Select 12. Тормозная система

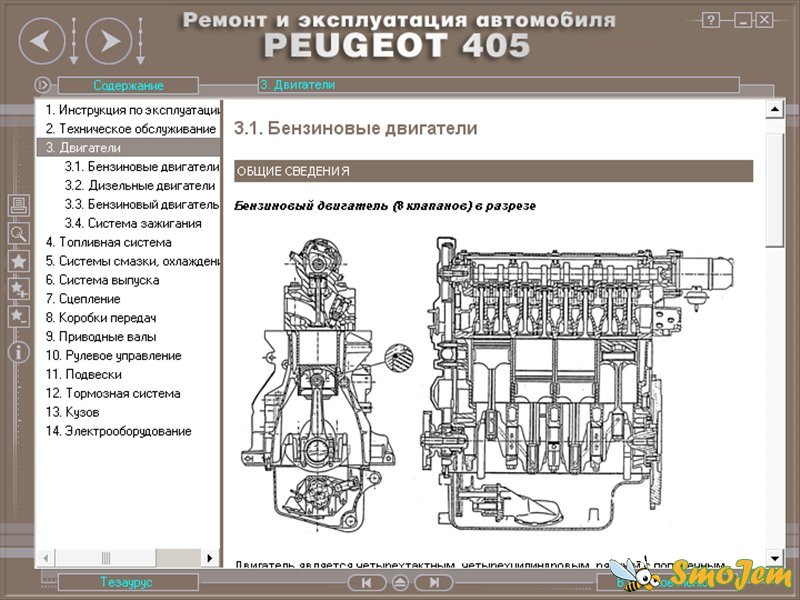[113, 393]
